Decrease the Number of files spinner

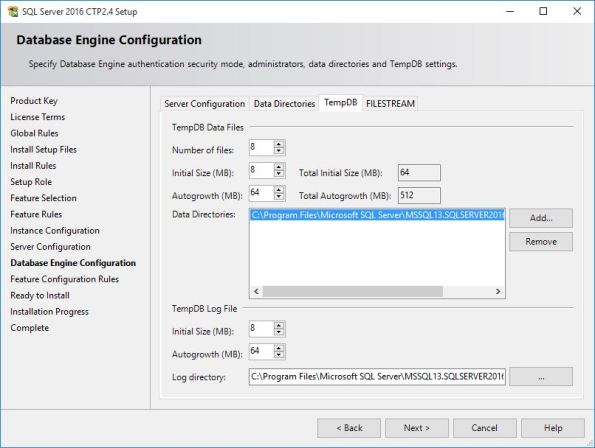[279, 151]
